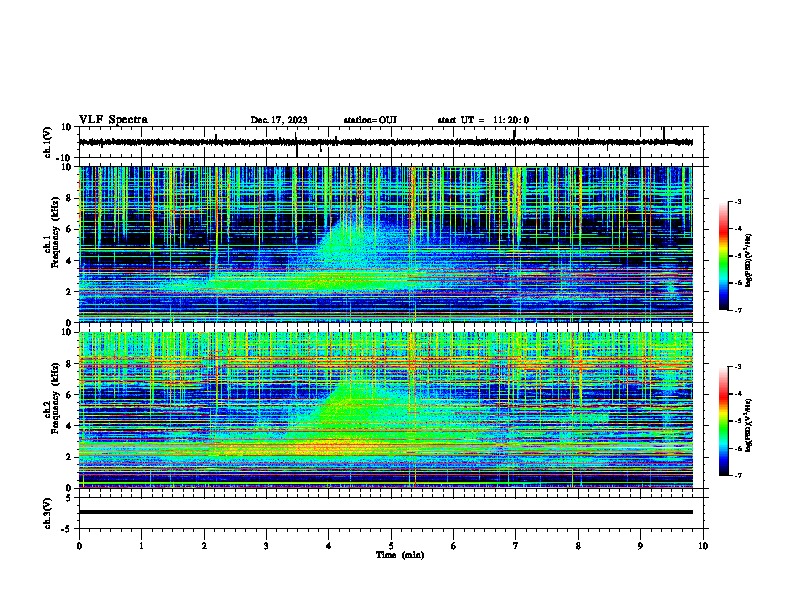Image resolution: width=792 pixels, height=612 pixels.
Task: Click the "-7" tick on ch.2 colorbar
Action: coord(738,475)
